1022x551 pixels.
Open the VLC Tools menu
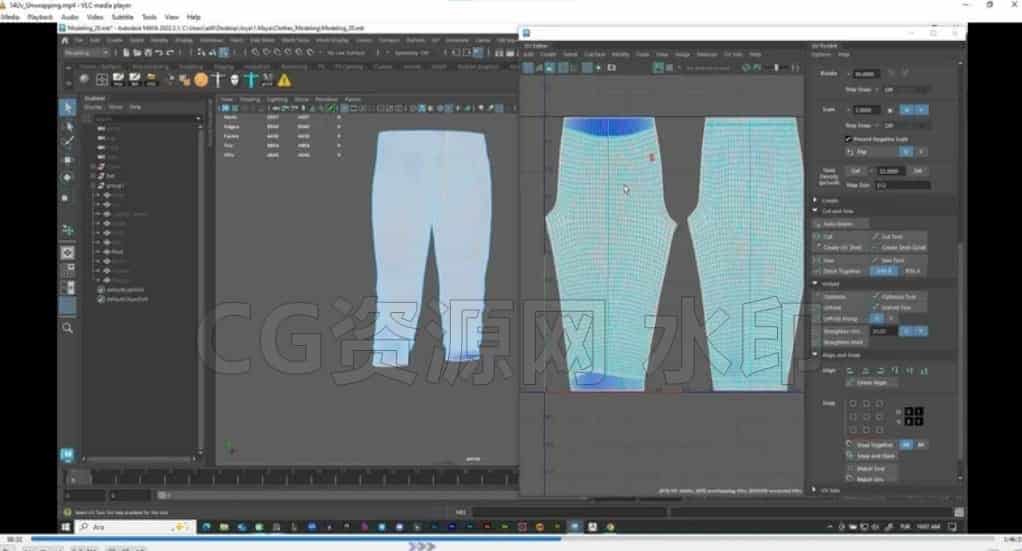(x=149, y=17)
